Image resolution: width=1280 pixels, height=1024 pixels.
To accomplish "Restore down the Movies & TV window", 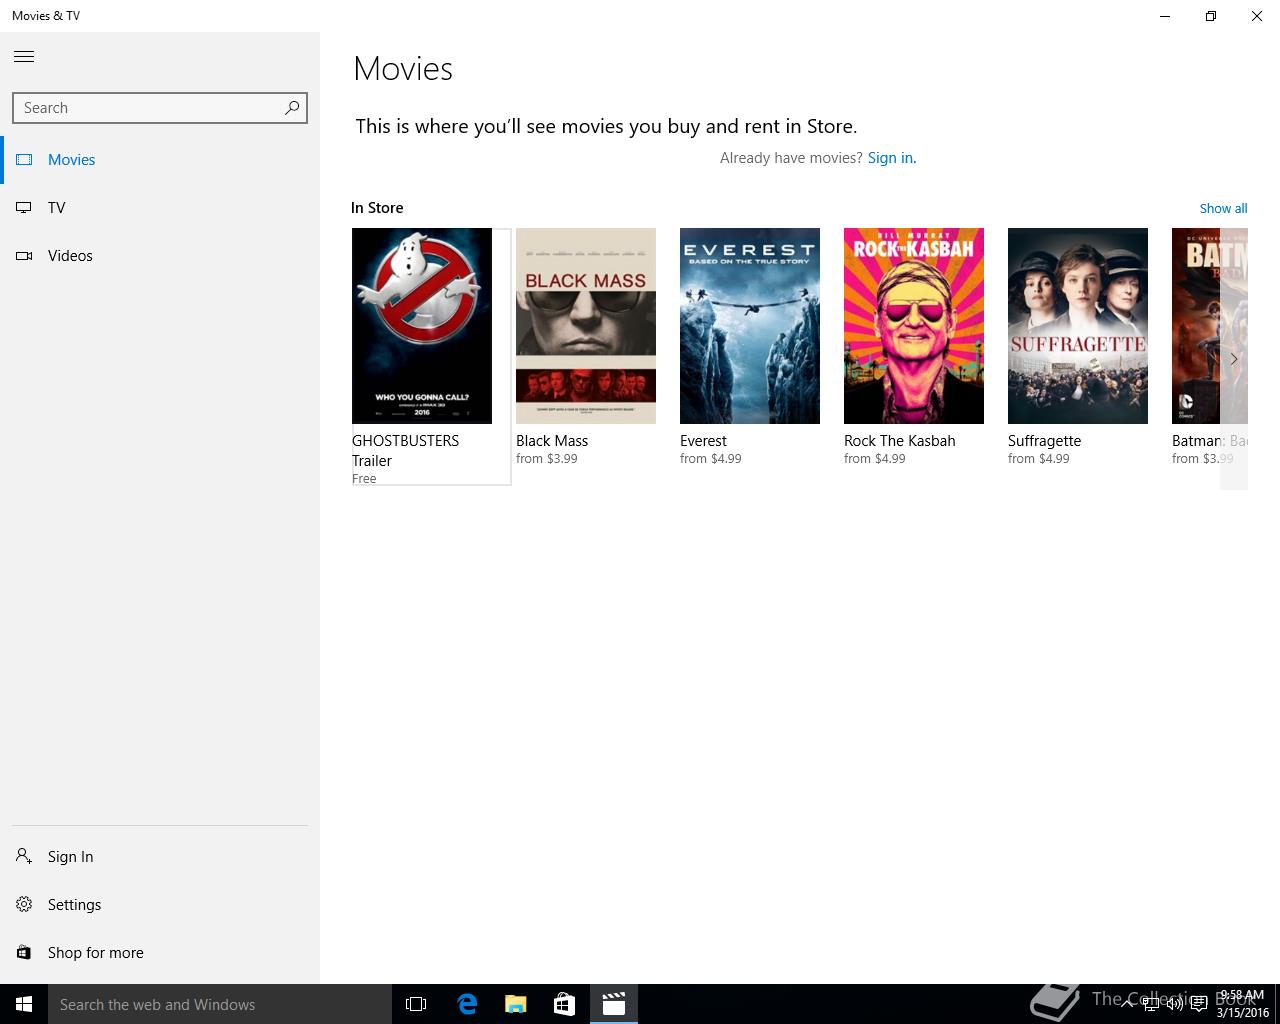I will [1211, 16].
